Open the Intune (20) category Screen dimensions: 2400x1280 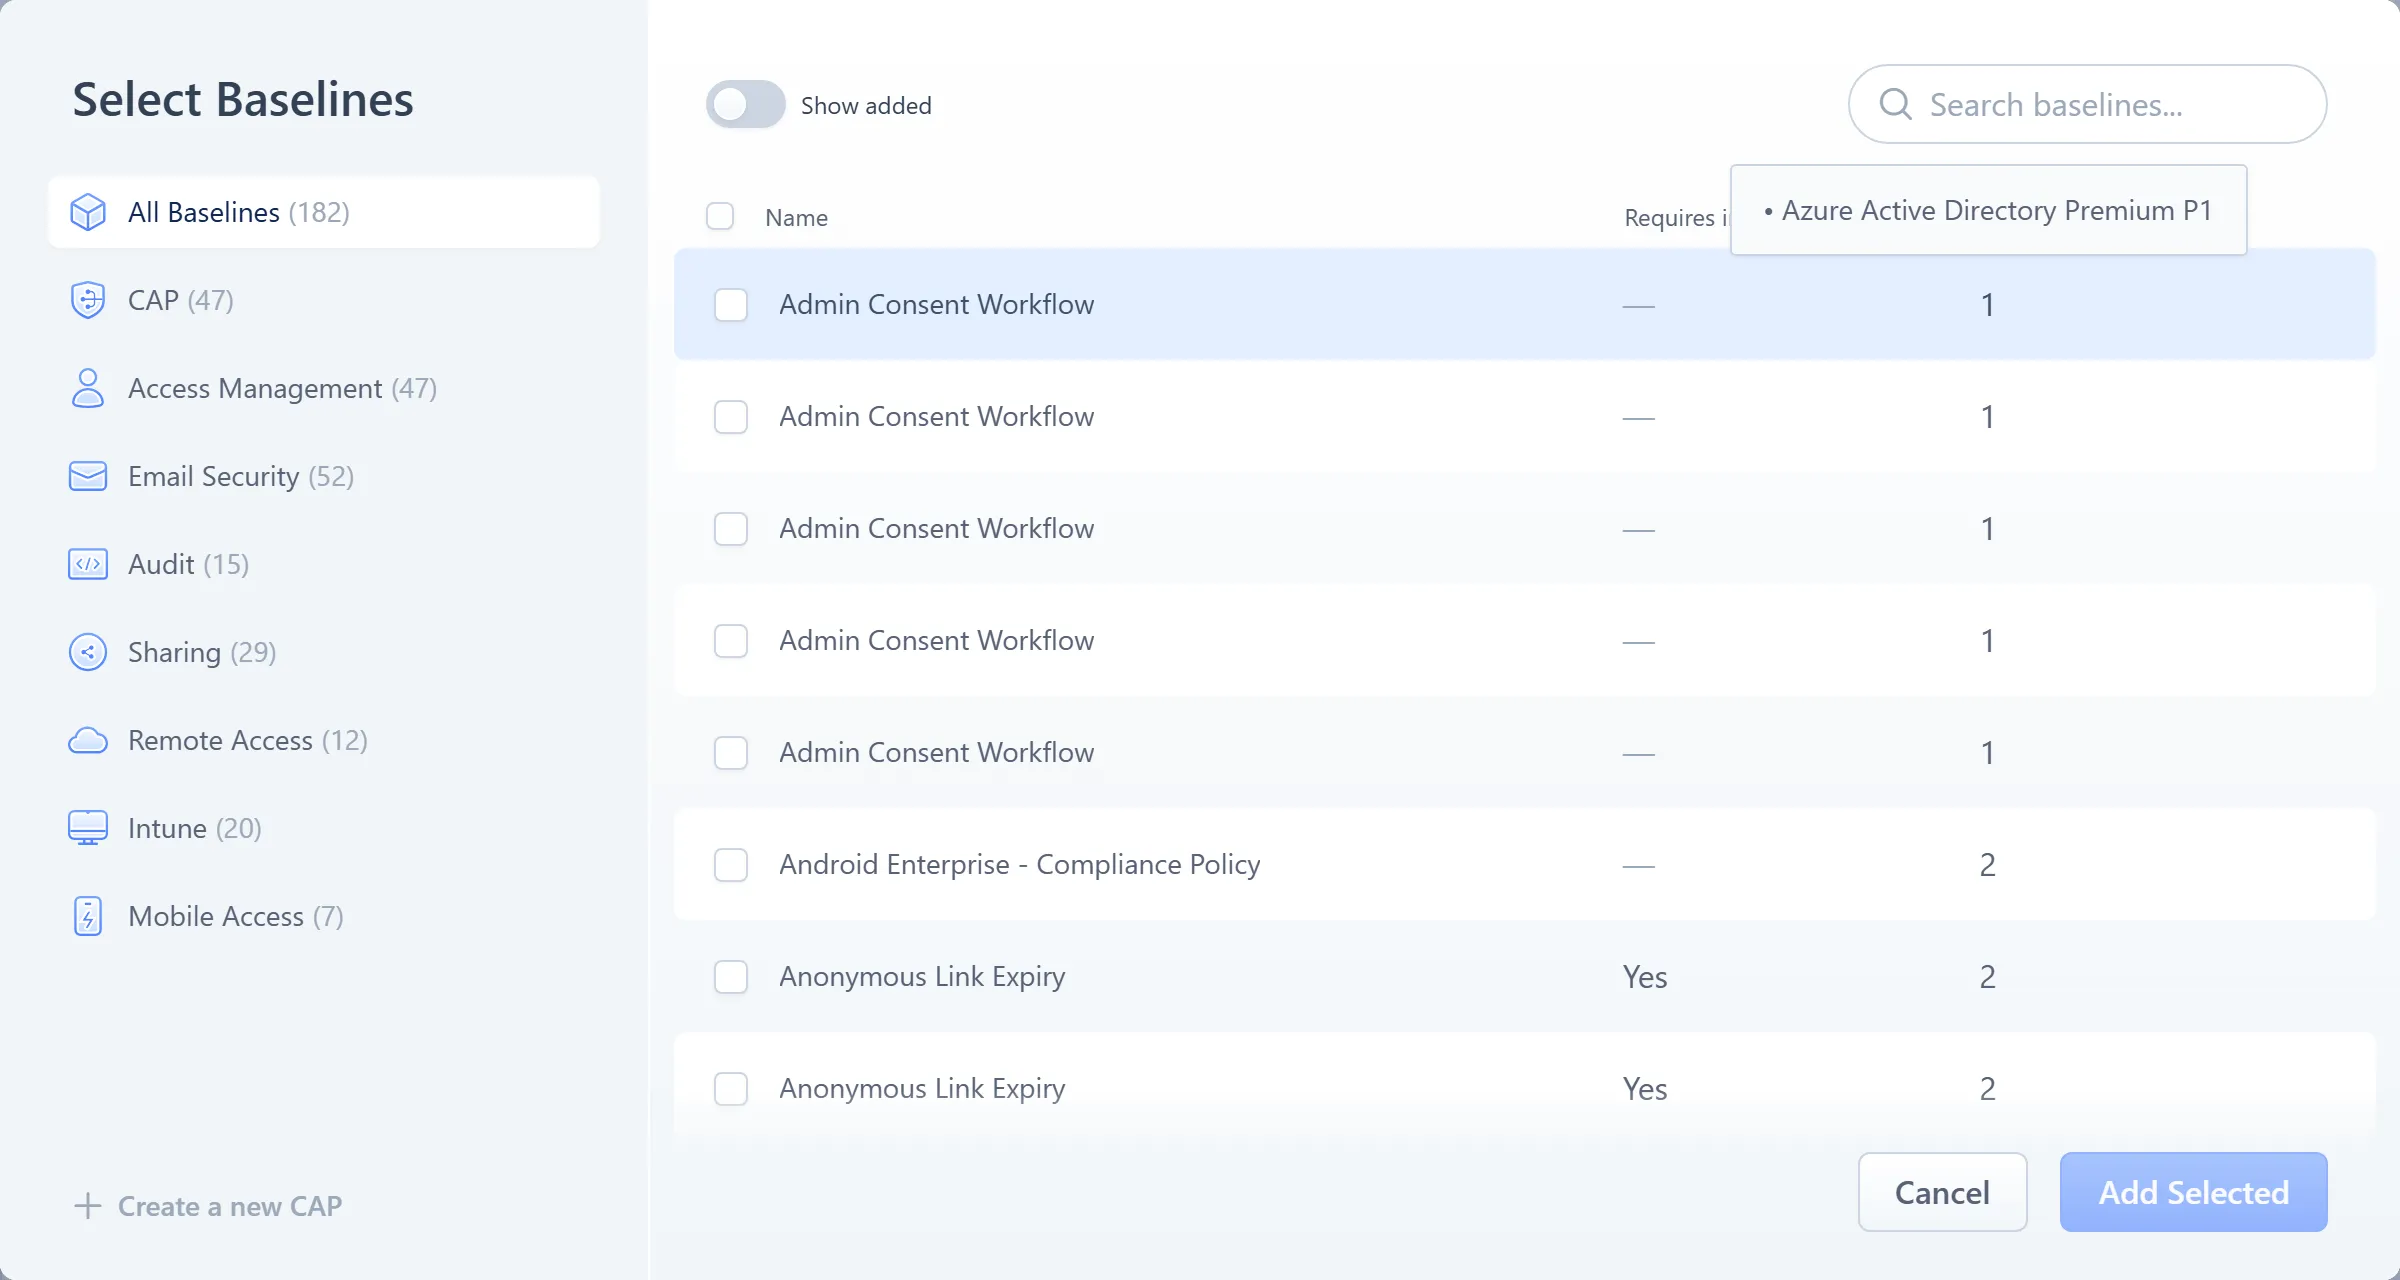[324, 828]
